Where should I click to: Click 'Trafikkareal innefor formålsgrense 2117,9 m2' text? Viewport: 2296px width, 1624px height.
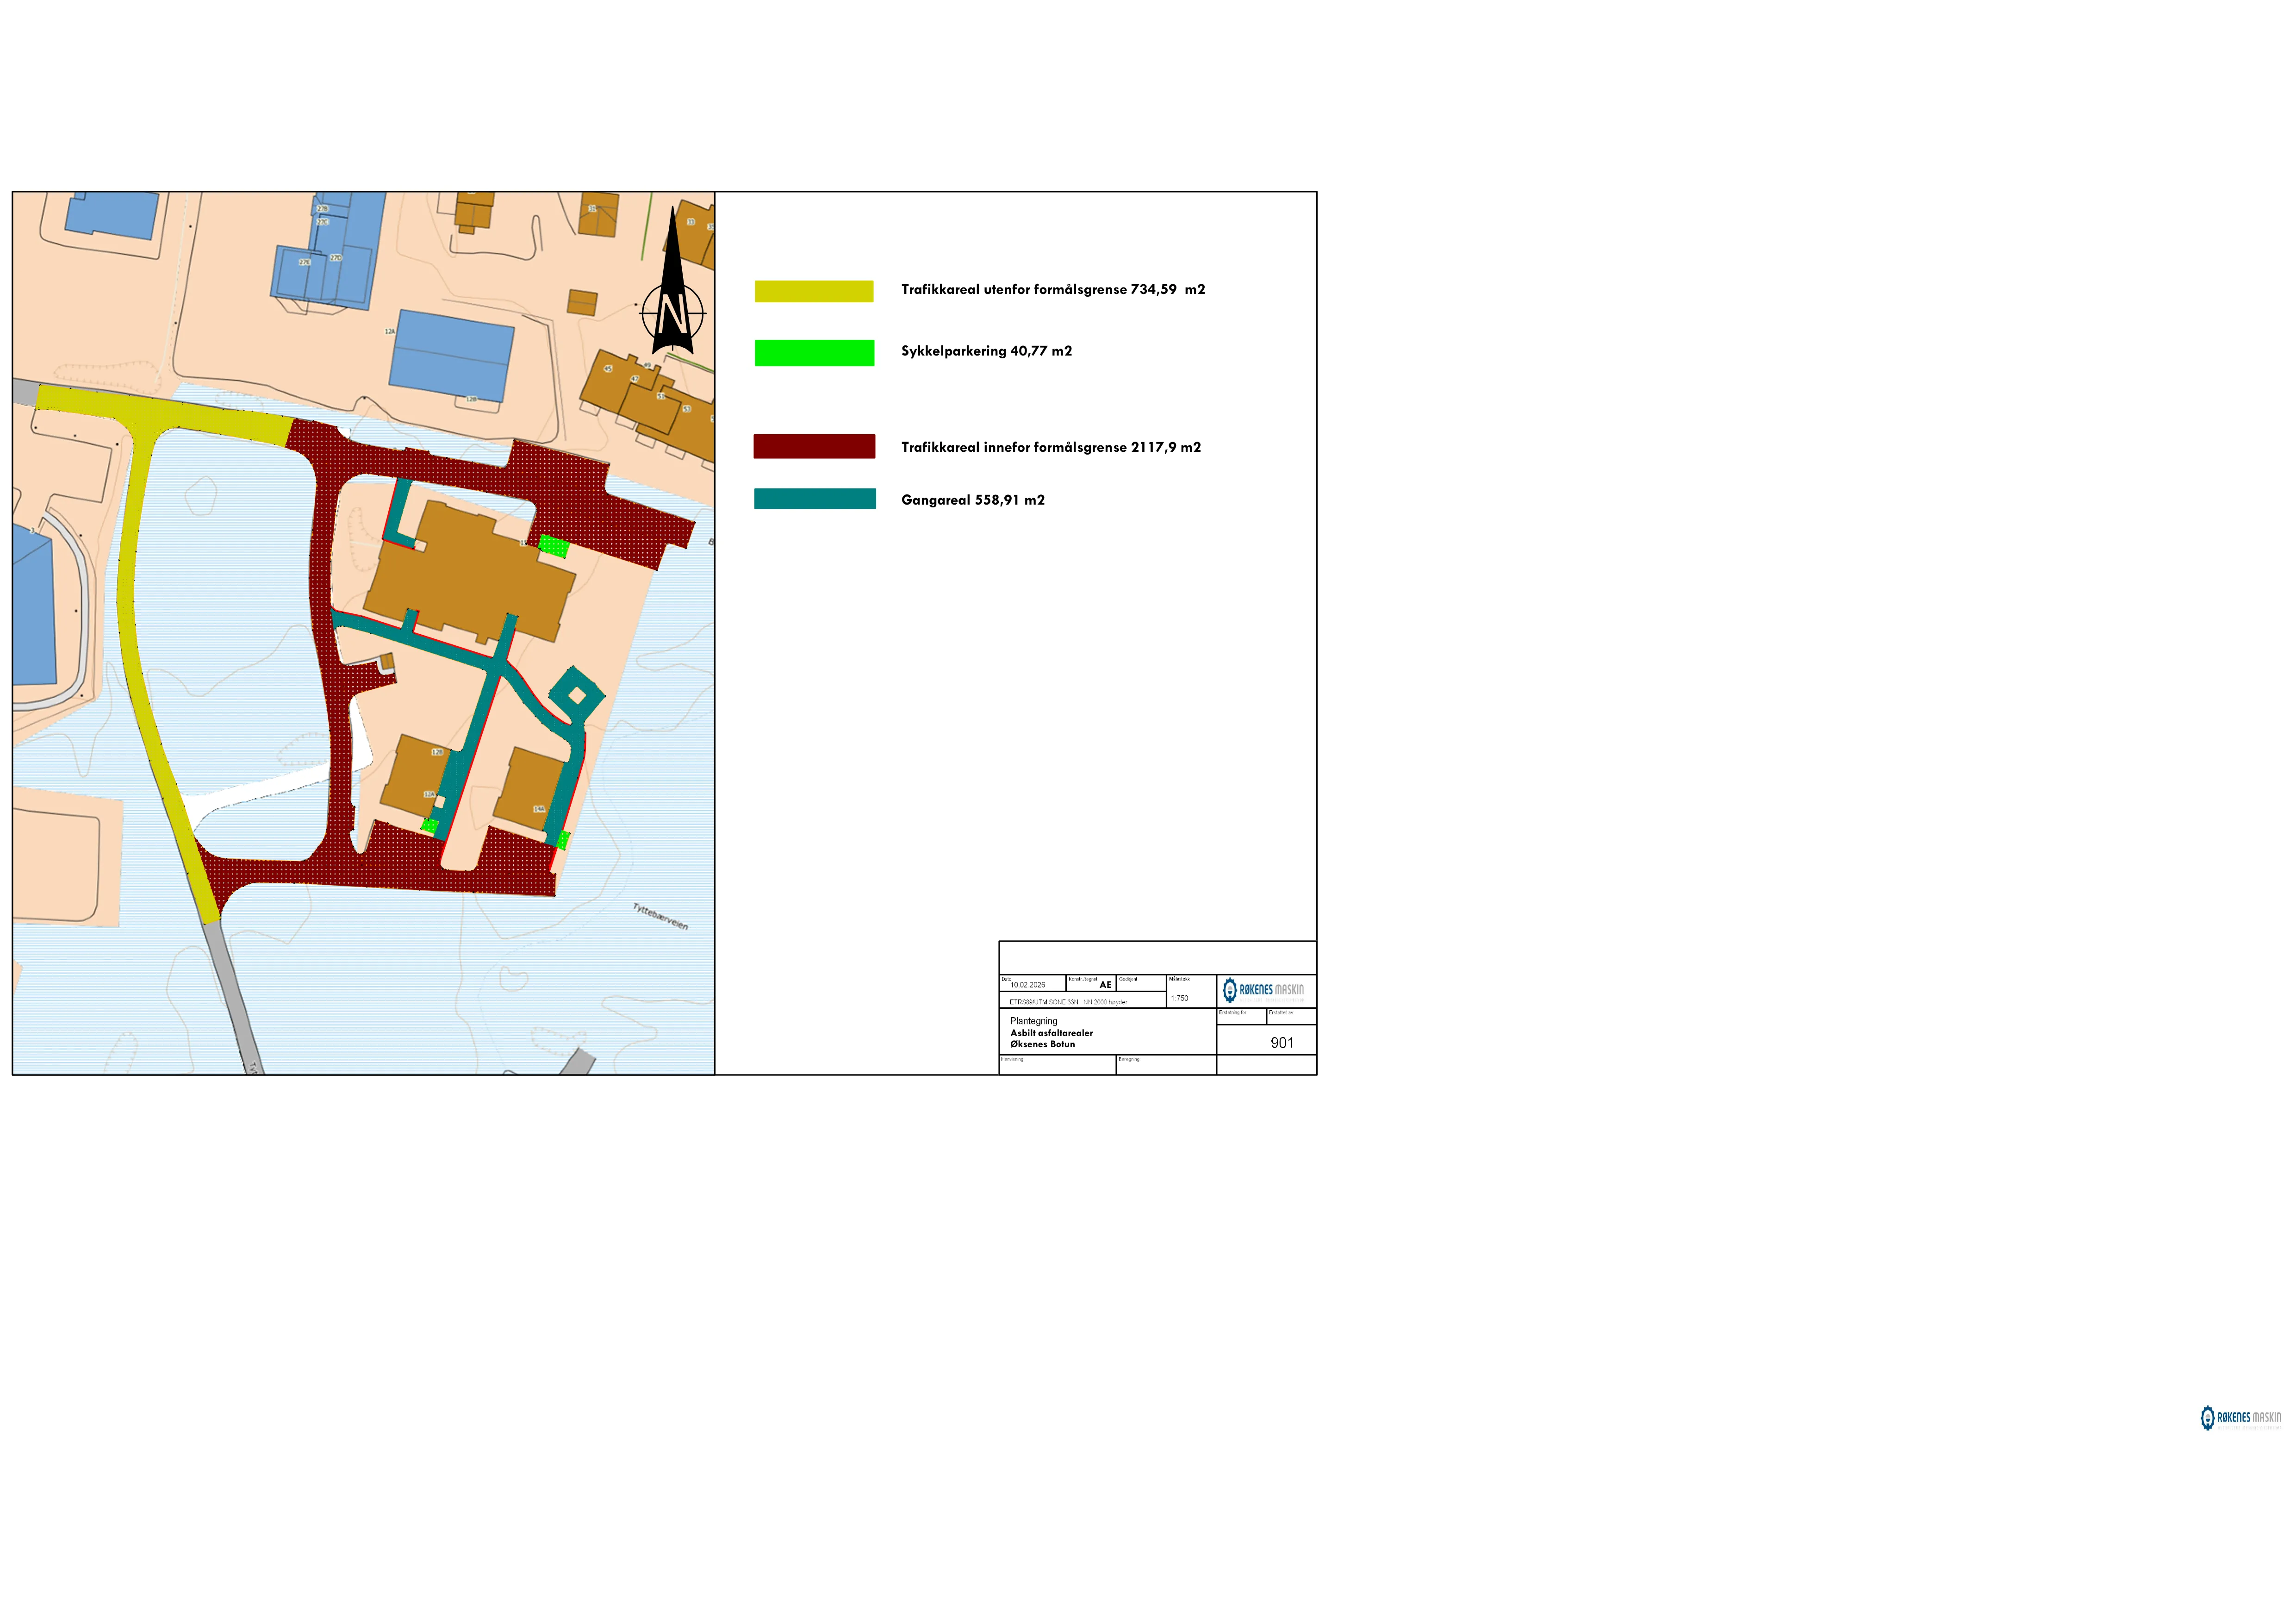point(1051,447)
